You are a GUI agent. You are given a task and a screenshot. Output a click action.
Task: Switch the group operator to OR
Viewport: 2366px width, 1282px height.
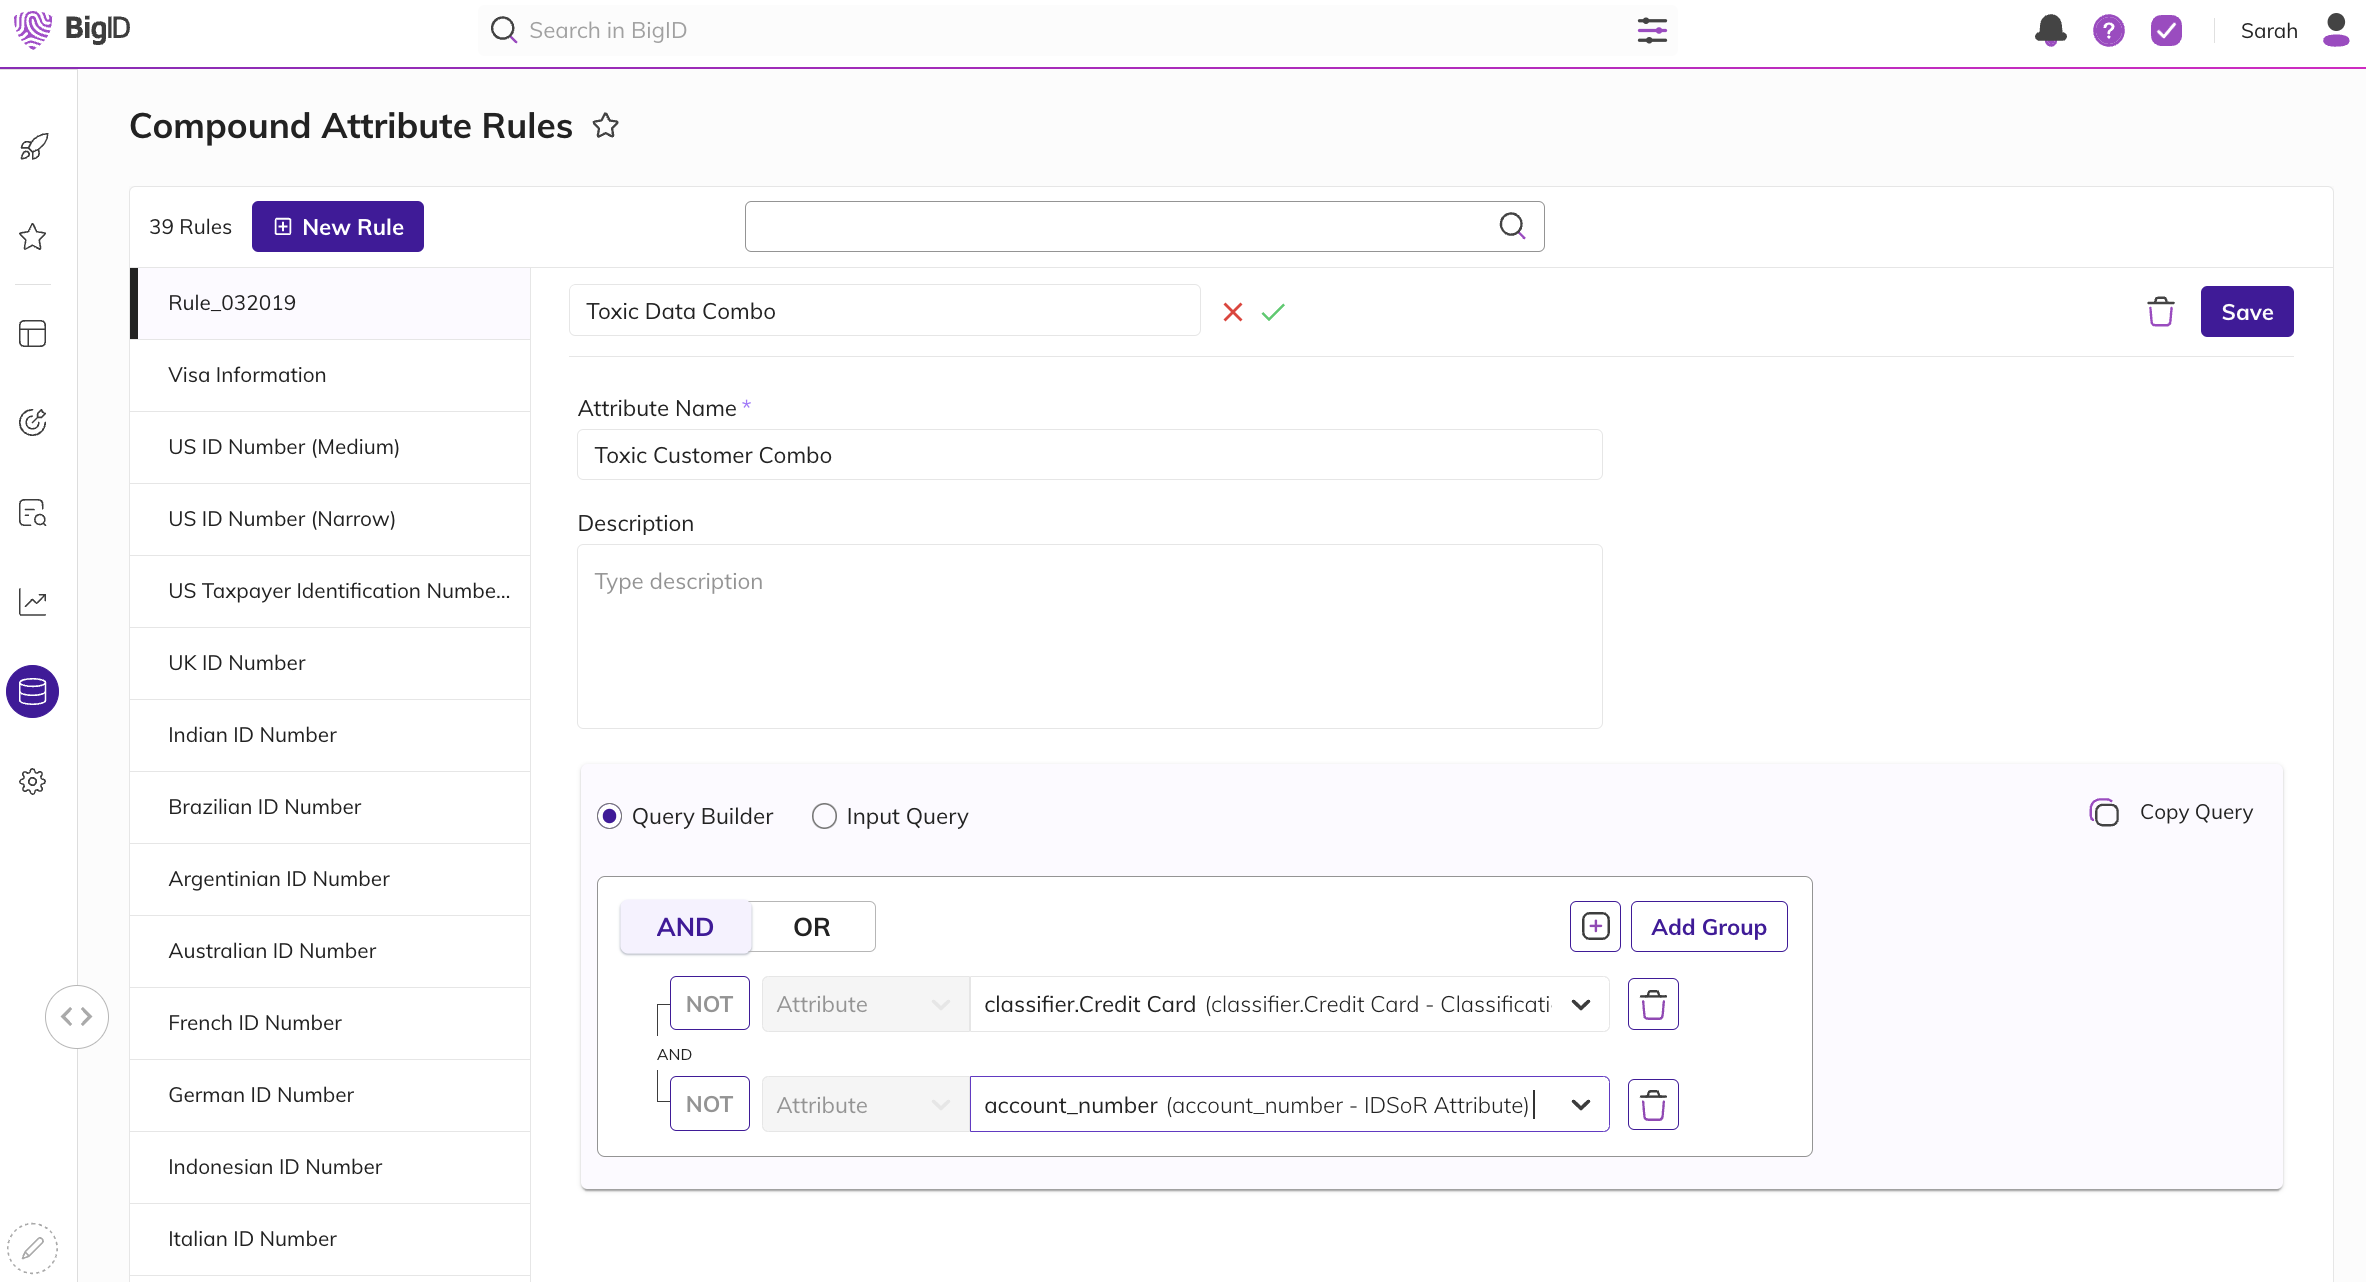[811, 927]
